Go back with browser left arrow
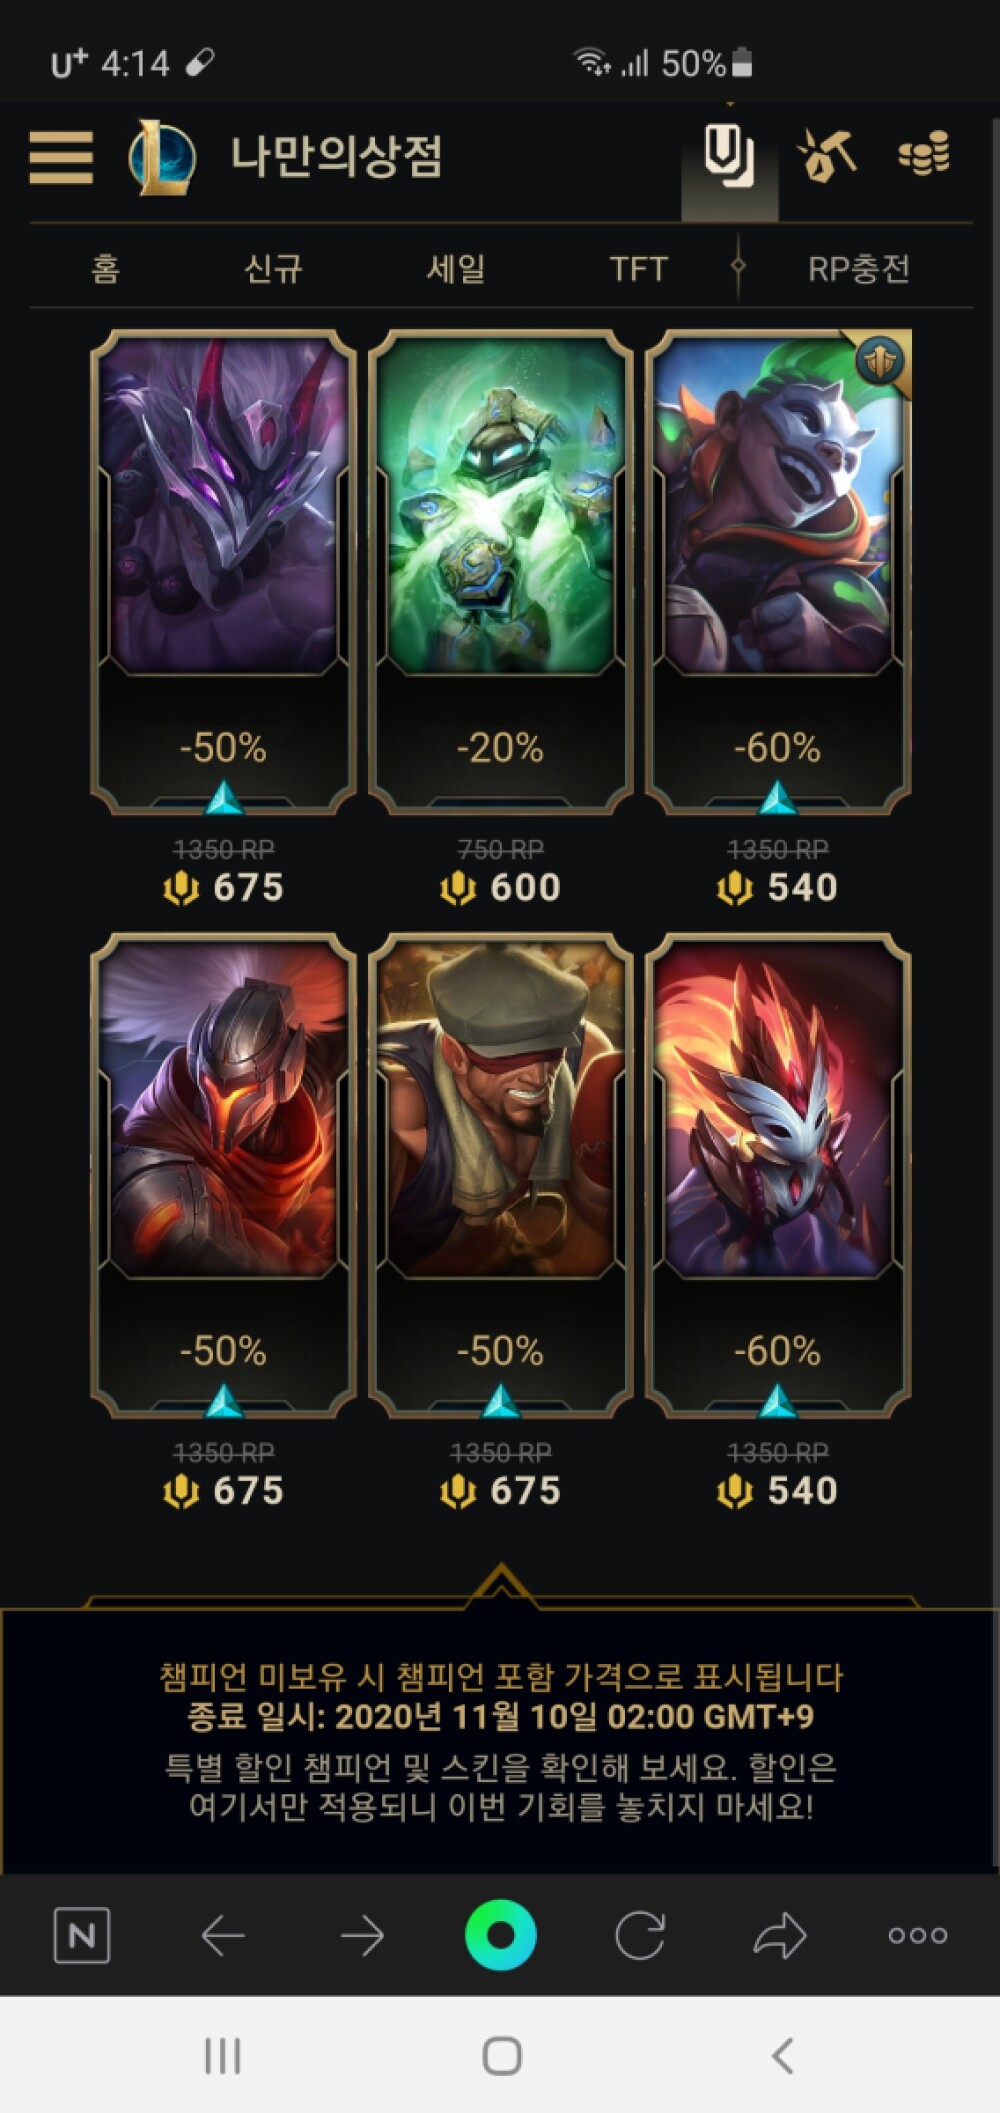The height and width of the screenshot is (2113, 1000). tap(222, 1936)
